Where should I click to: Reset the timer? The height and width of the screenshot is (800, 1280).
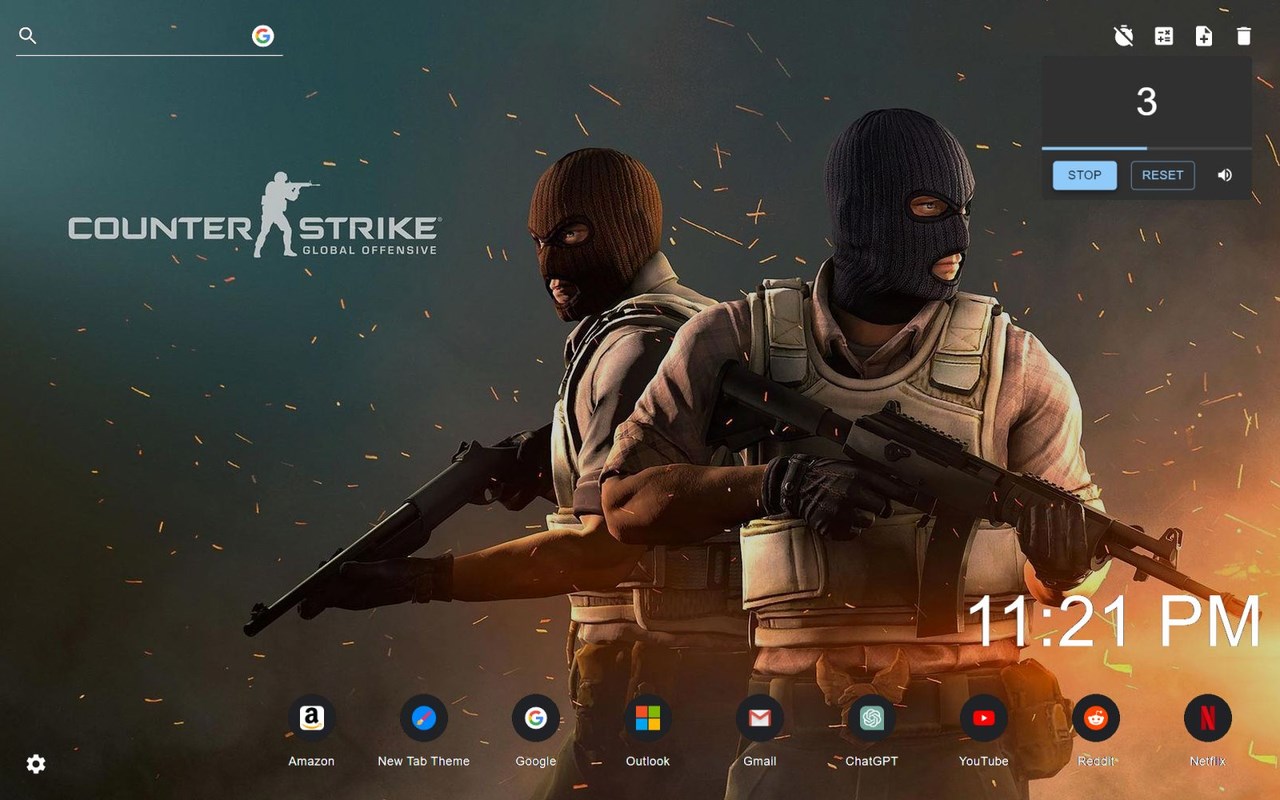click(x=1163, y=175)
